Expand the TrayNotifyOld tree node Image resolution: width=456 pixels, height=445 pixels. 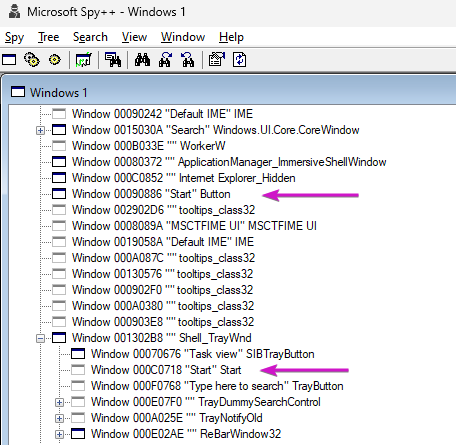(59, 418)
